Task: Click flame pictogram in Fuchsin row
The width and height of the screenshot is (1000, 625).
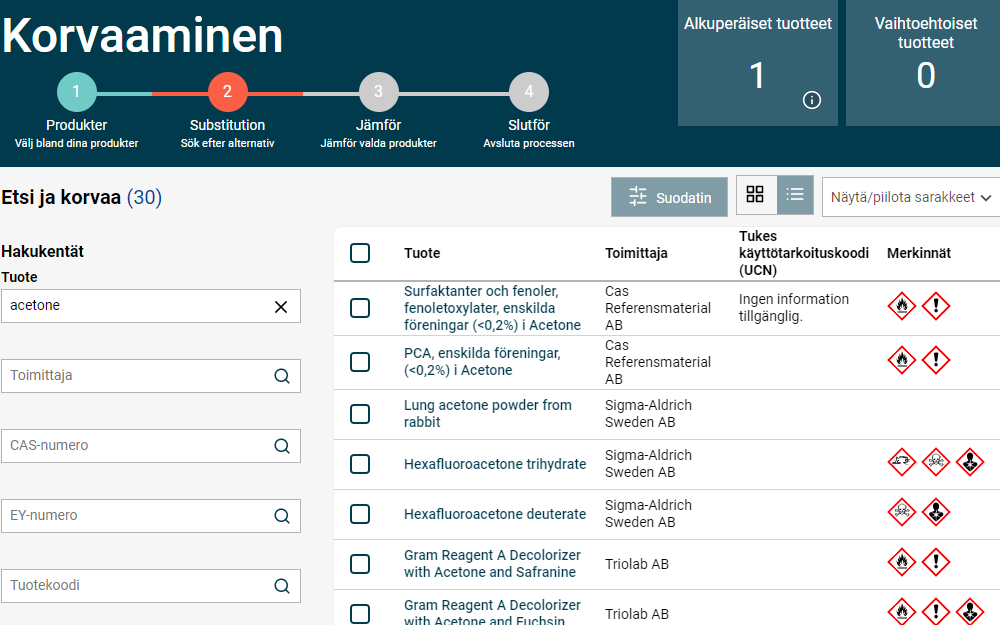Action: (902, 612)
